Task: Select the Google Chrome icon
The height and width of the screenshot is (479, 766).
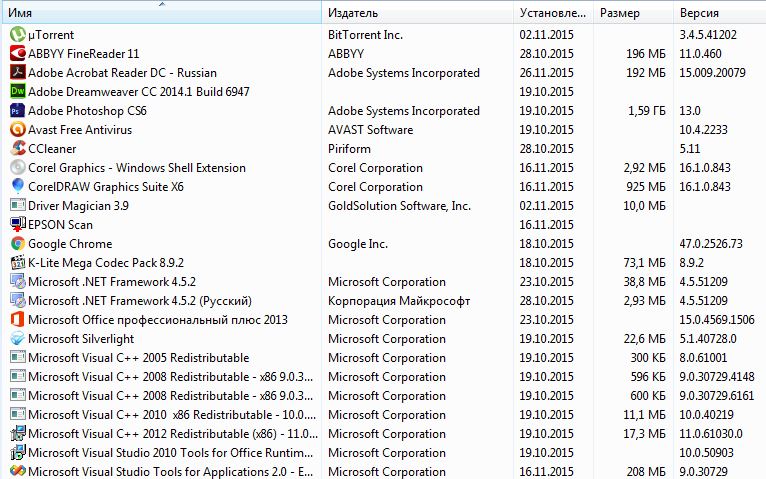Action: (x=18, y=244)
